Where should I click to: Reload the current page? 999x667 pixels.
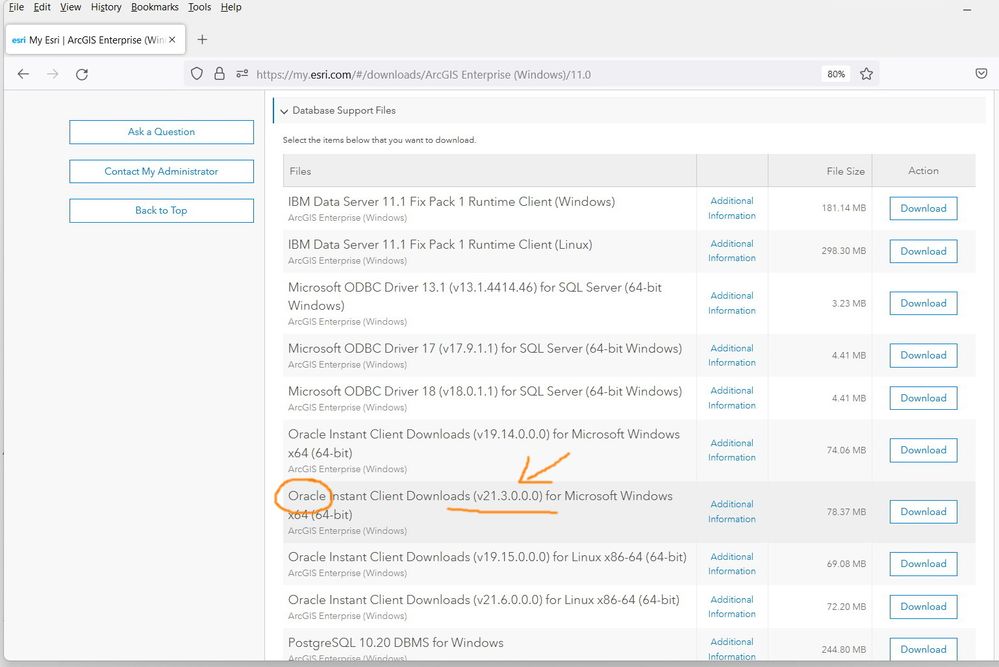tap(82, 74)
